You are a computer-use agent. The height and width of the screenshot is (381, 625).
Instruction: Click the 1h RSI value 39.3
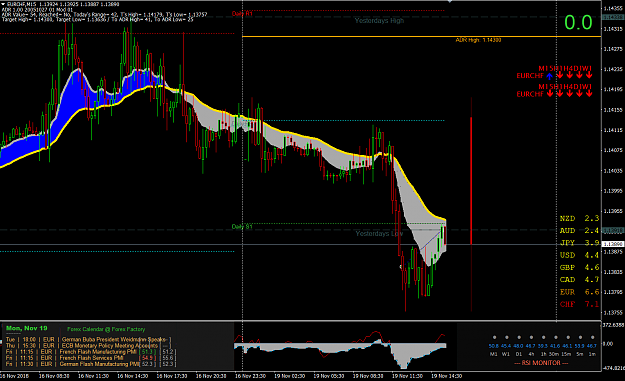542,346
